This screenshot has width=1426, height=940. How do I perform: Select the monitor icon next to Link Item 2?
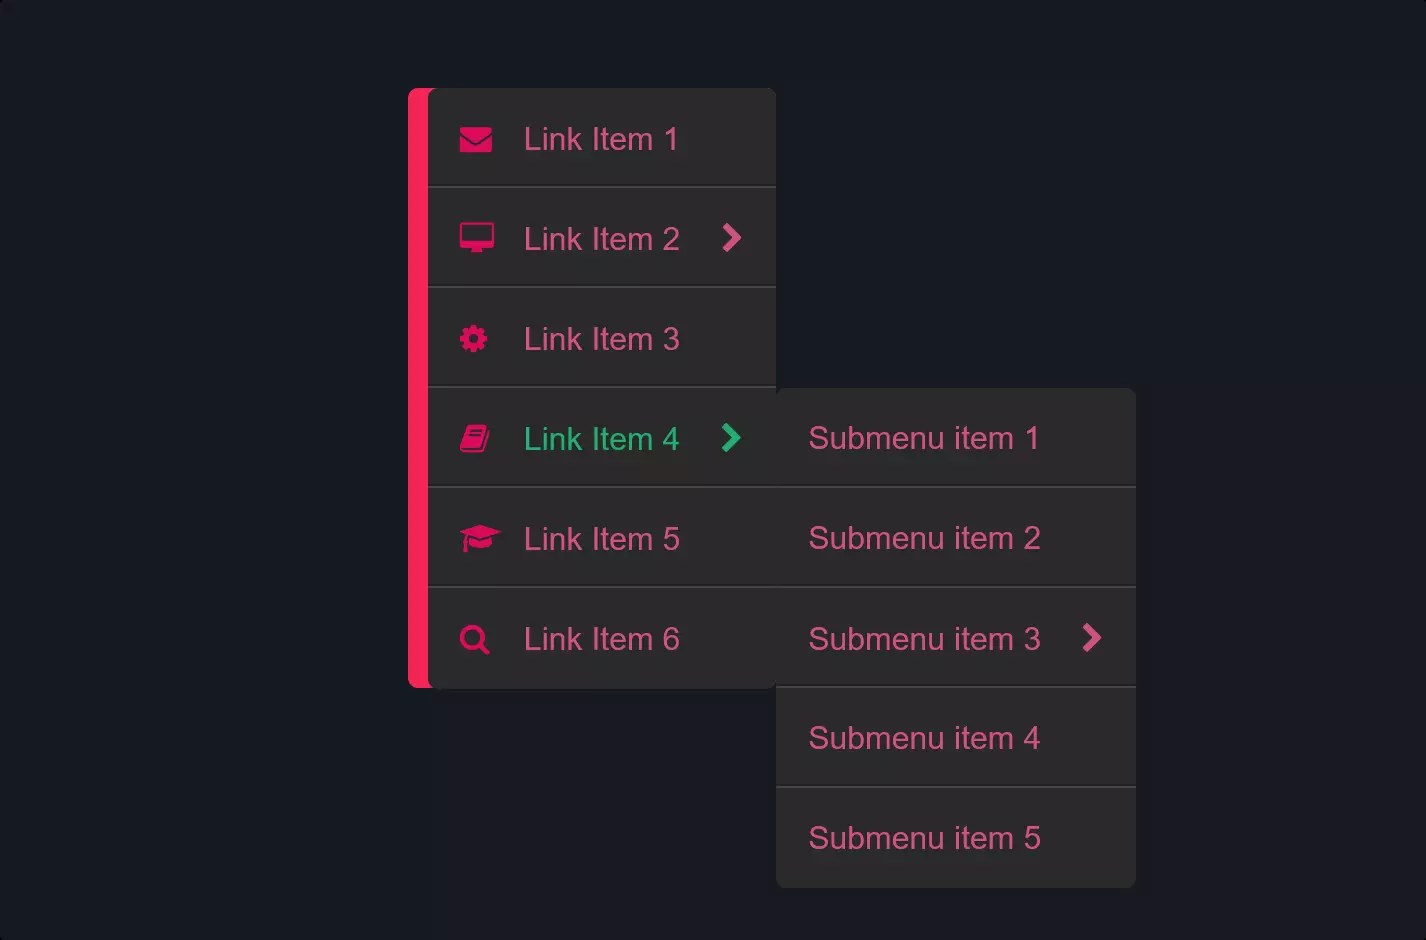(x=476, y=237)
